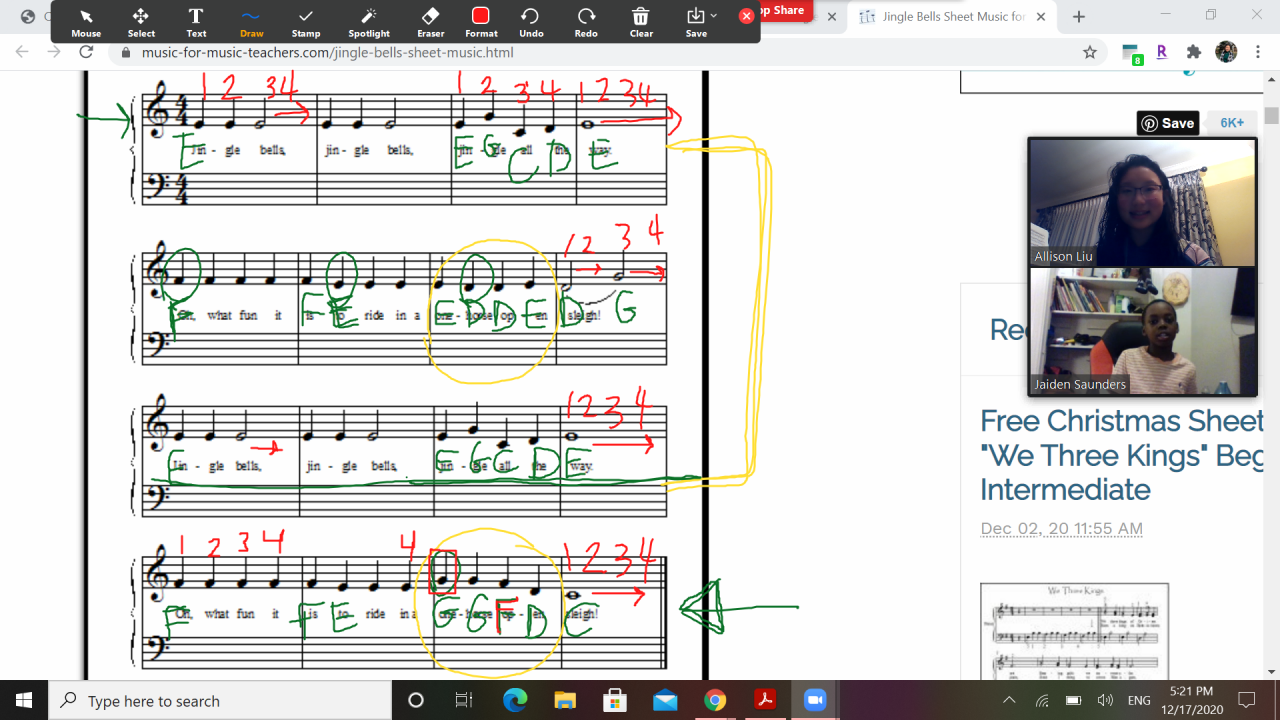Open Cortana from the taskbar
The image size is (1280, 720).
pyautogui.click(x=416, y=700)
